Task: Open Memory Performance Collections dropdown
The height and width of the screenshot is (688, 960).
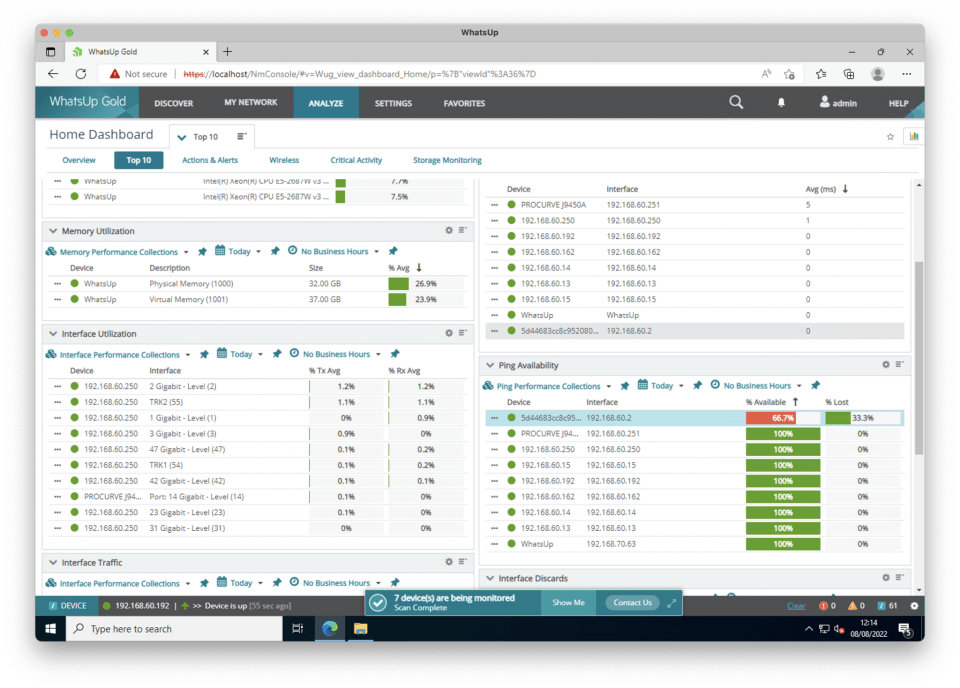Action: tap(186, 252)
